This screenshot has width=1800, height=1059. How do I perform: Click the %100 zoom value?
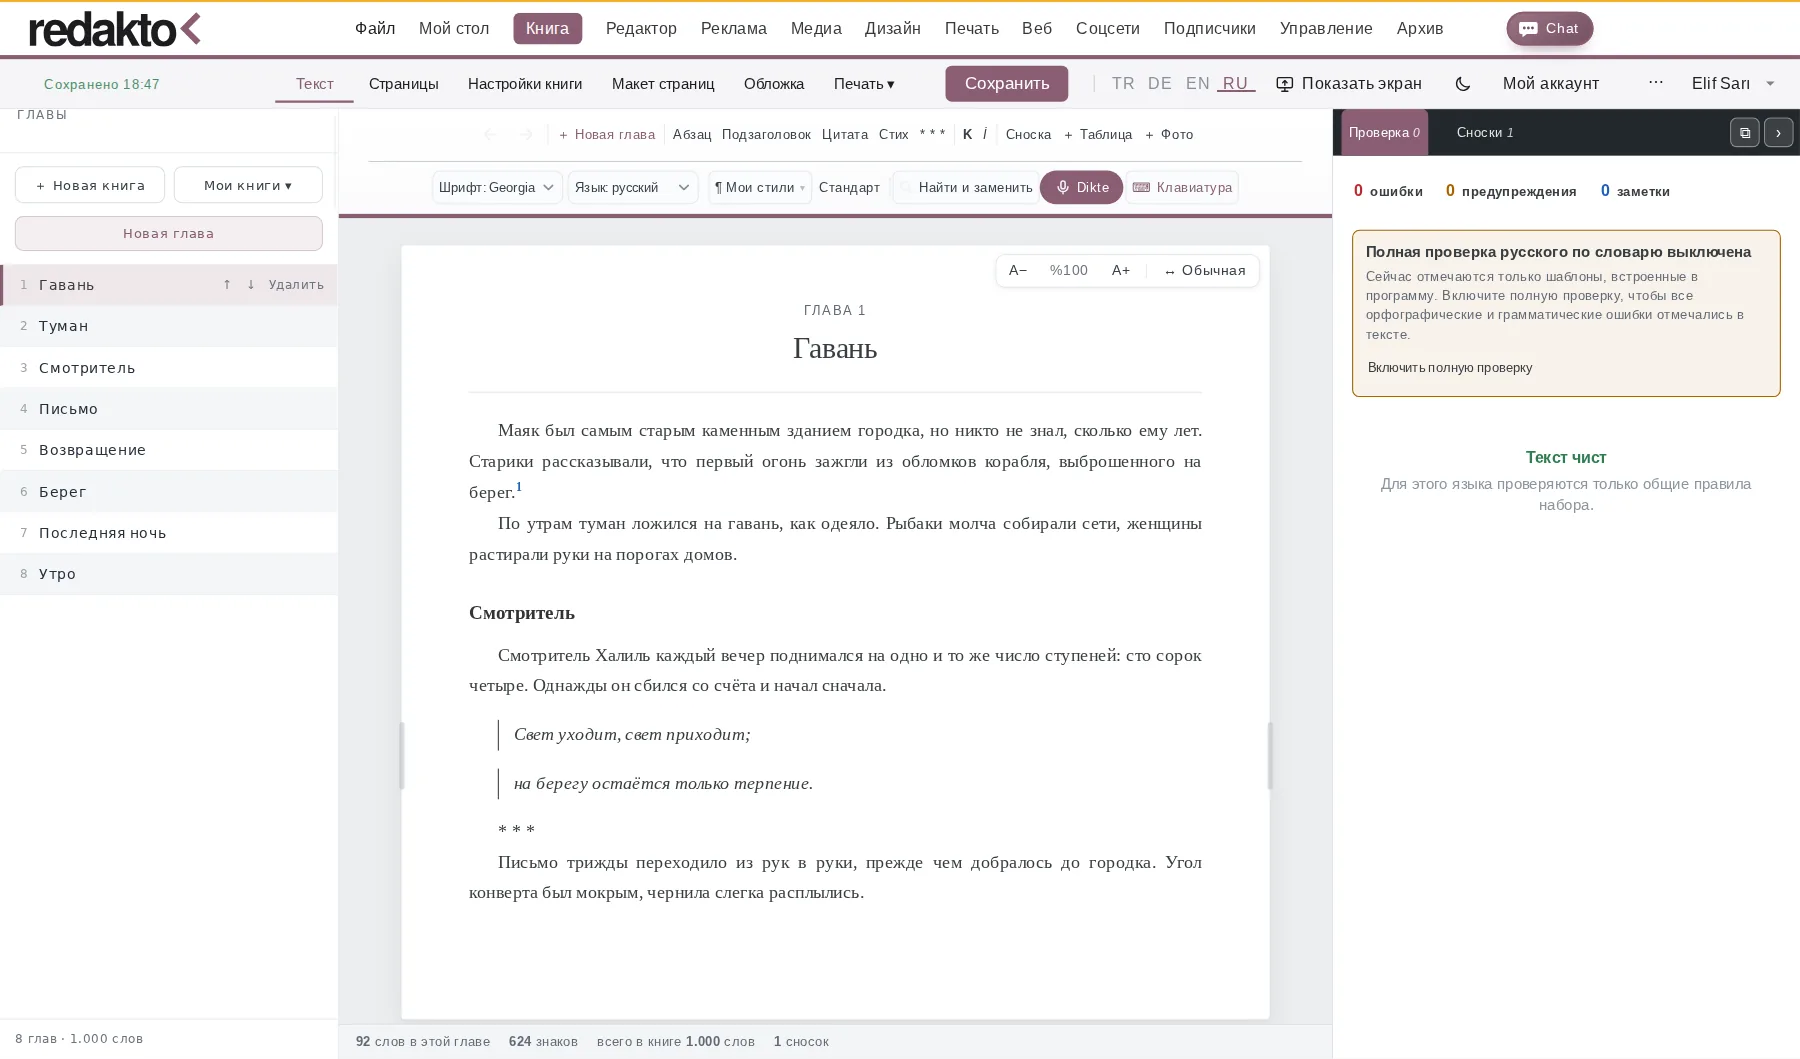click(x=1068, y=270)
